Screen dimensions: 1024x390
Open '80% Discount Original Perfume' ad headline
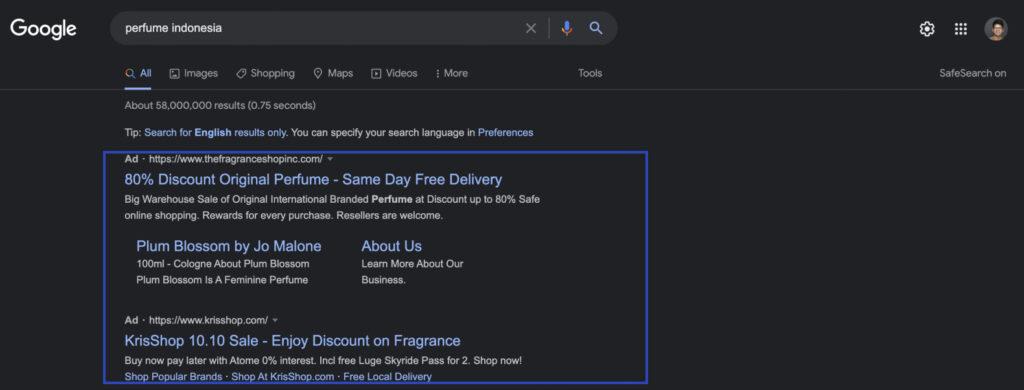coord(313,180)
